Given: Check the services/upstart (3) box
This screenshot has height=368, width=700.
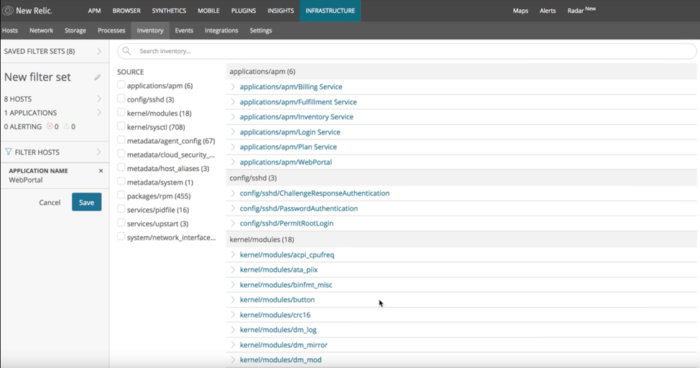Looking at the screenshot, I should (x=121, y=223).
